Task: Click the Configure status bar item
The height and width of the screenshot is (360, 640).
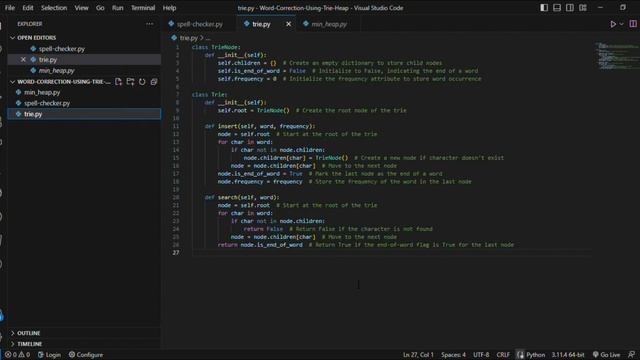Action: 86,355
